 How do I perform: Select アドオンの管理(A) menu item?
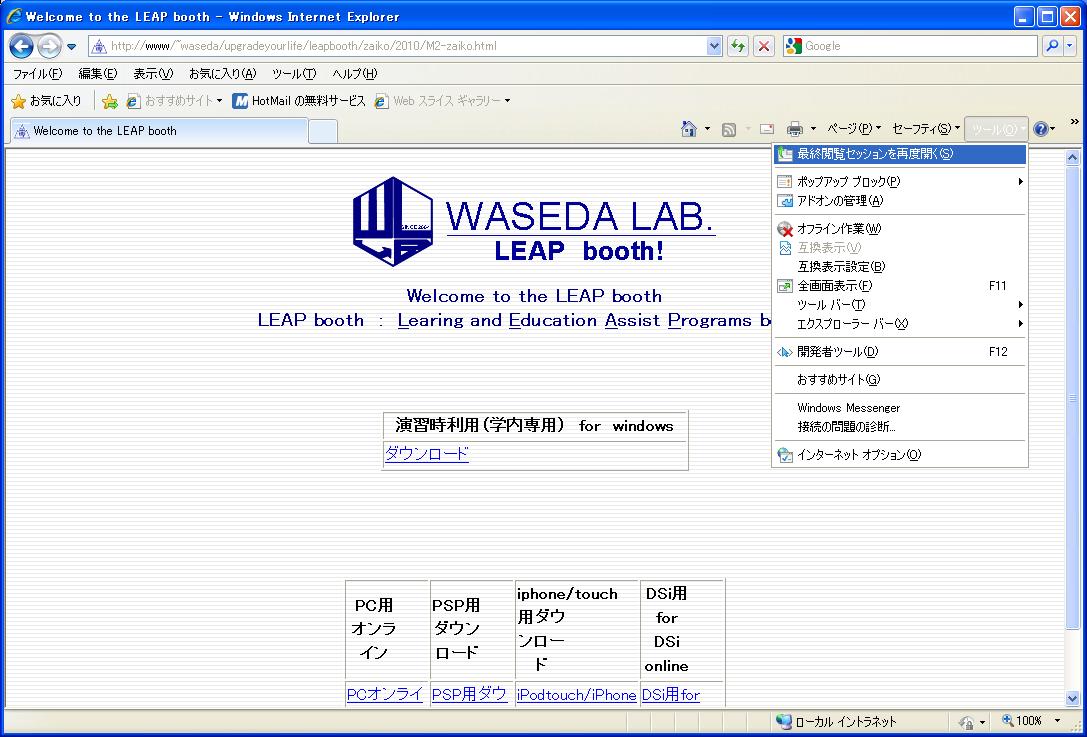pos(900,201)
